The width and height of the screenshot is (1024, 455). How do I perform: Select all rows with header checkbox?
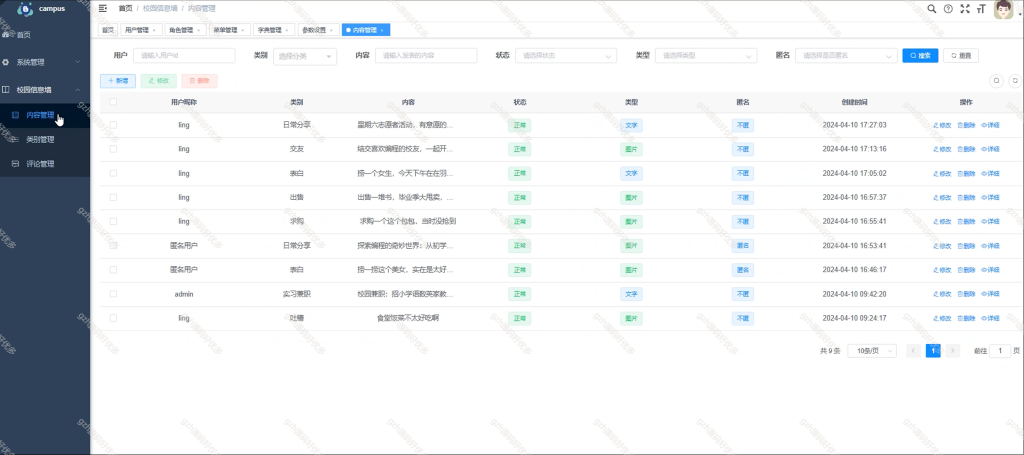(114, 102)
